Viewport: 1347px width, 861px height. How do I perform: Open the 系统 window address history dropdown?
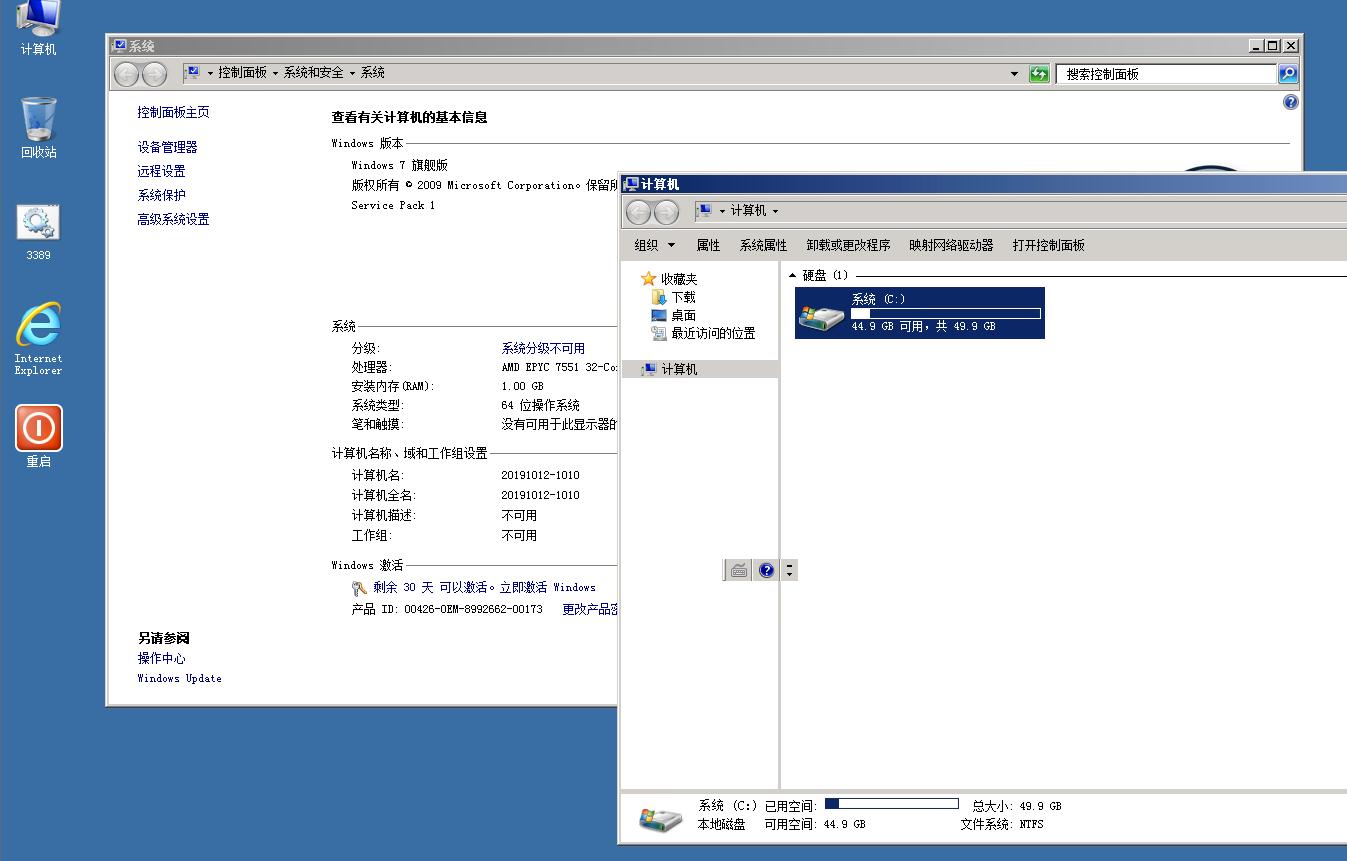pyautogui.click(x=1014, y=73)
